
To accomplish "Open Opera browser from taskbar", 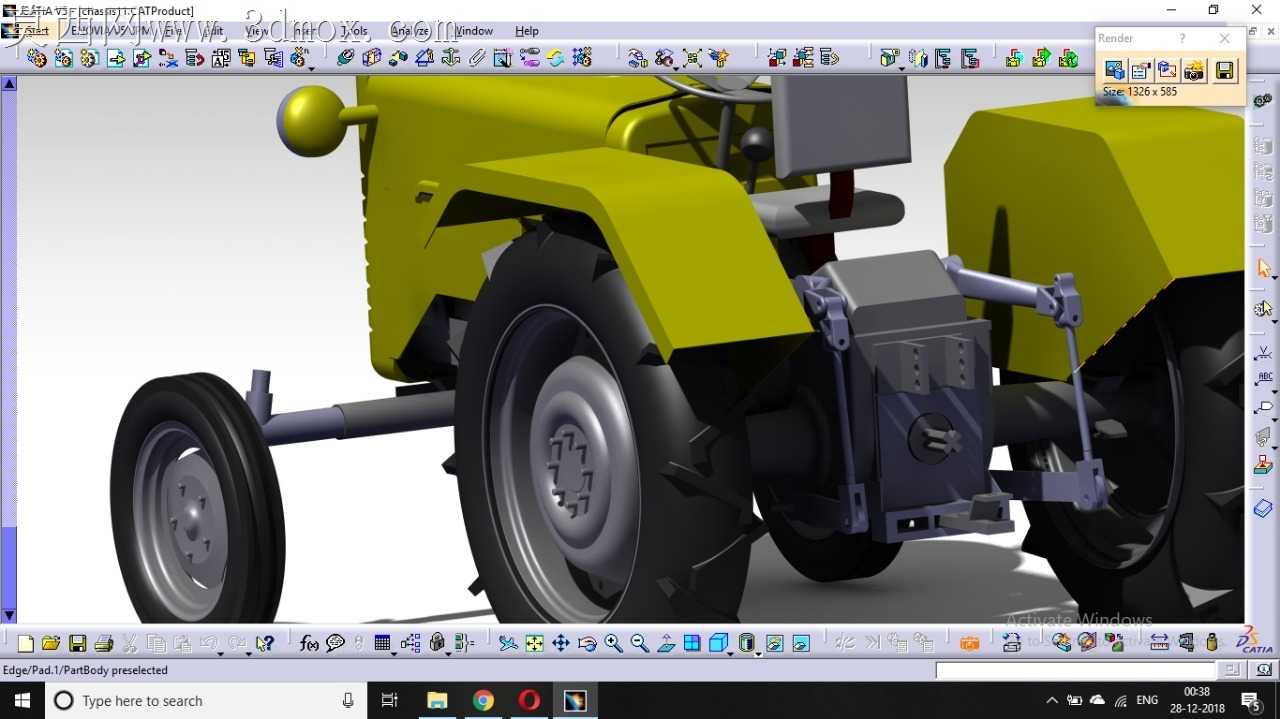I will [x=529, y=700].
